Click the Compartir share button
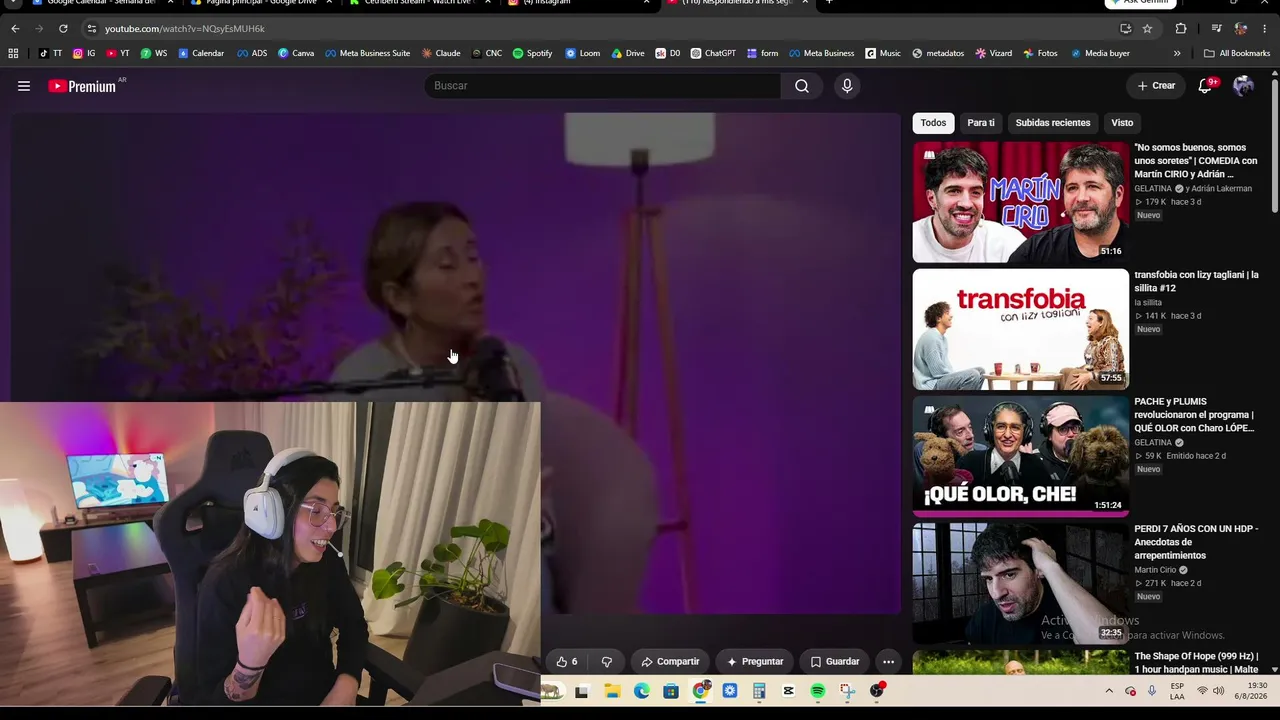 tap(670, 662)
